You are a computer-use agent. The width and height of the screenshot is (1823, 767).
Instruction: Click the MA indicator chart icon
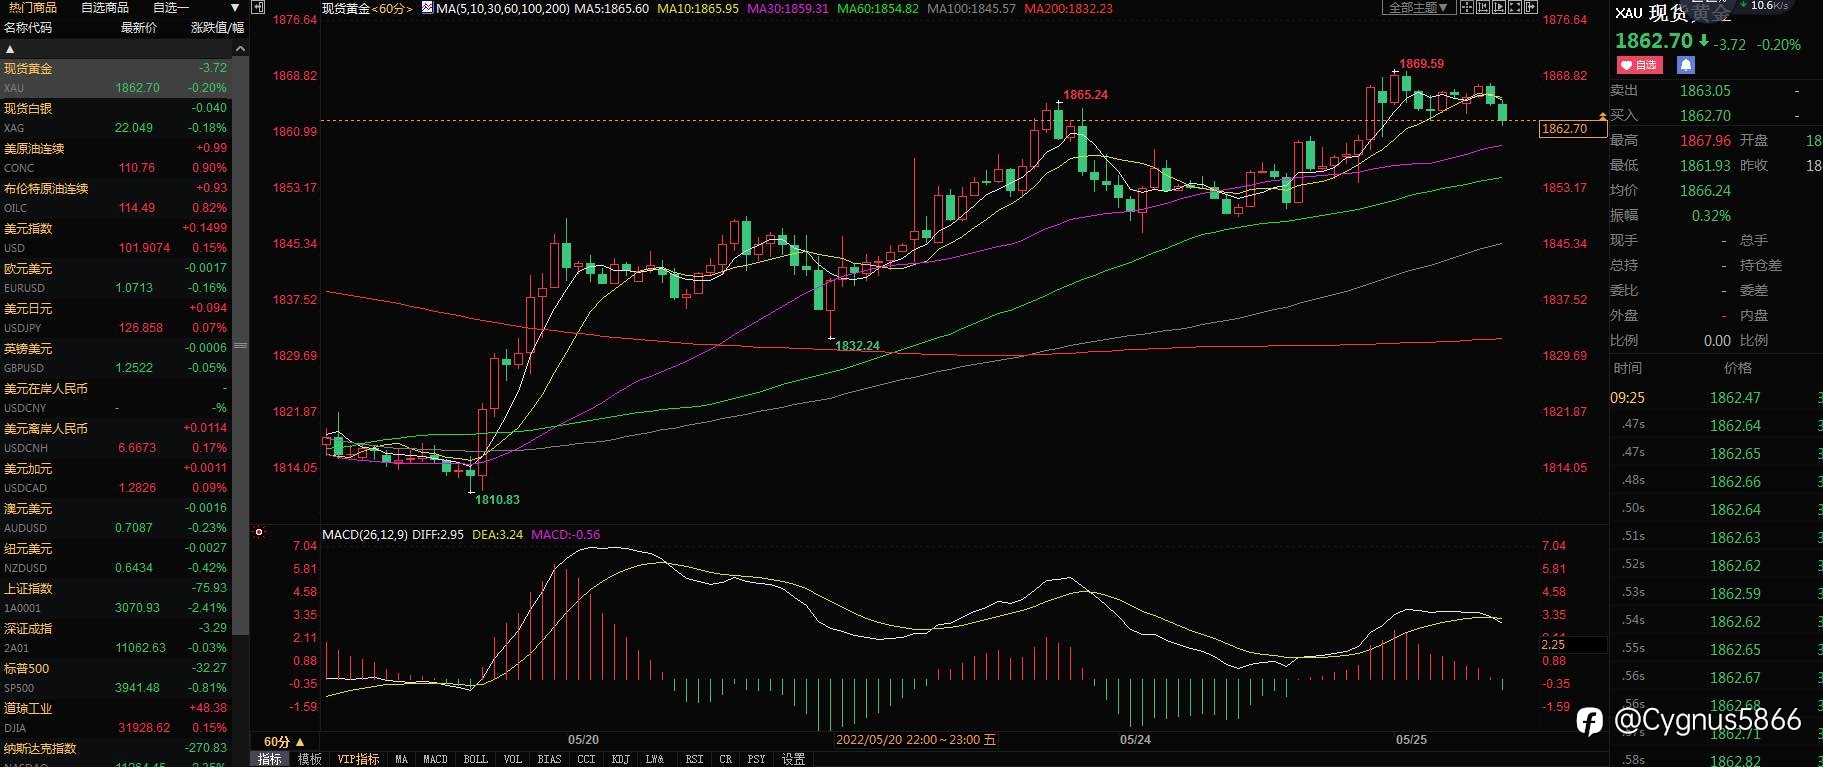428,8
